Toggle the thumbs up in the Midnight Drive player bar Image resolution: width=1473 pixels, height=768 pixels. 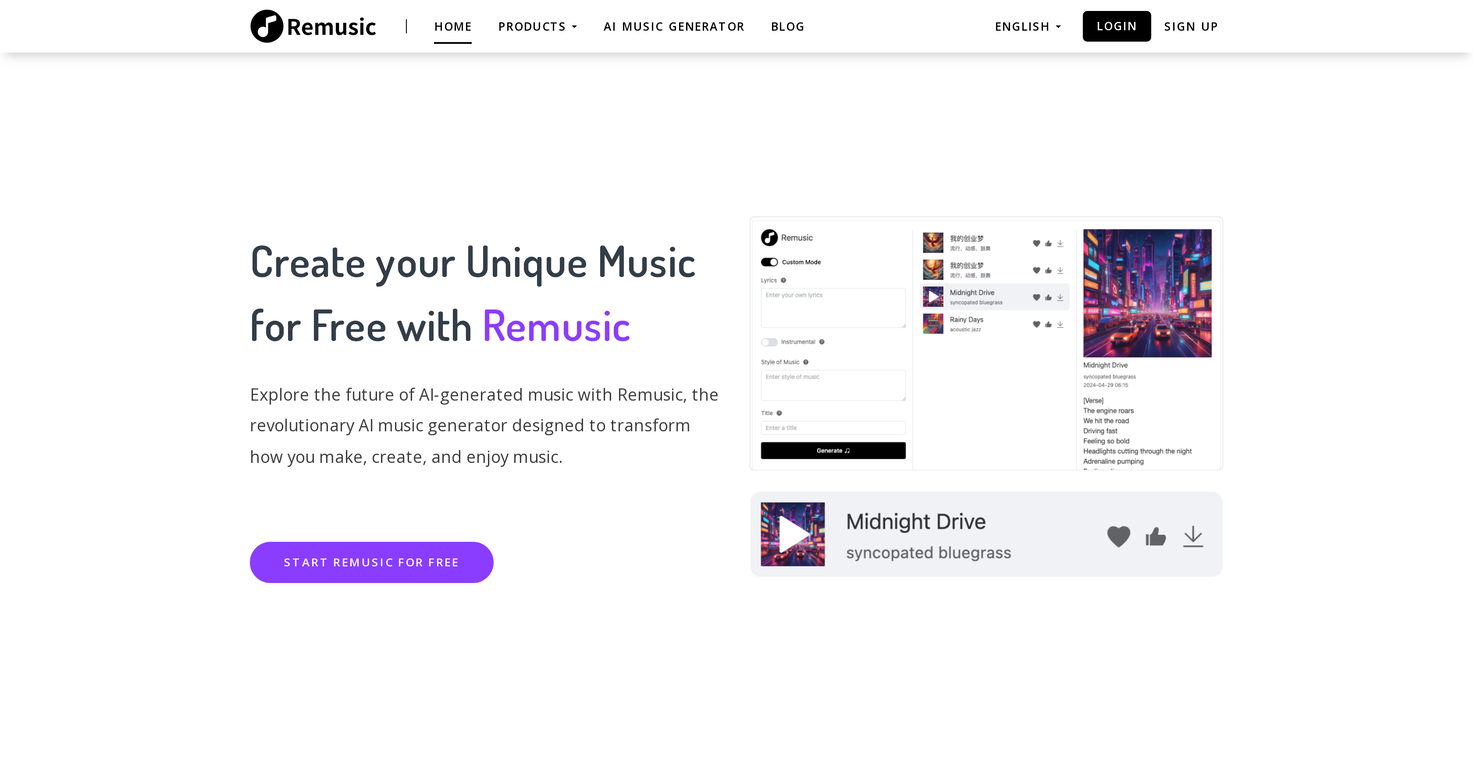pyautogui.click(x=1156, y=536)
